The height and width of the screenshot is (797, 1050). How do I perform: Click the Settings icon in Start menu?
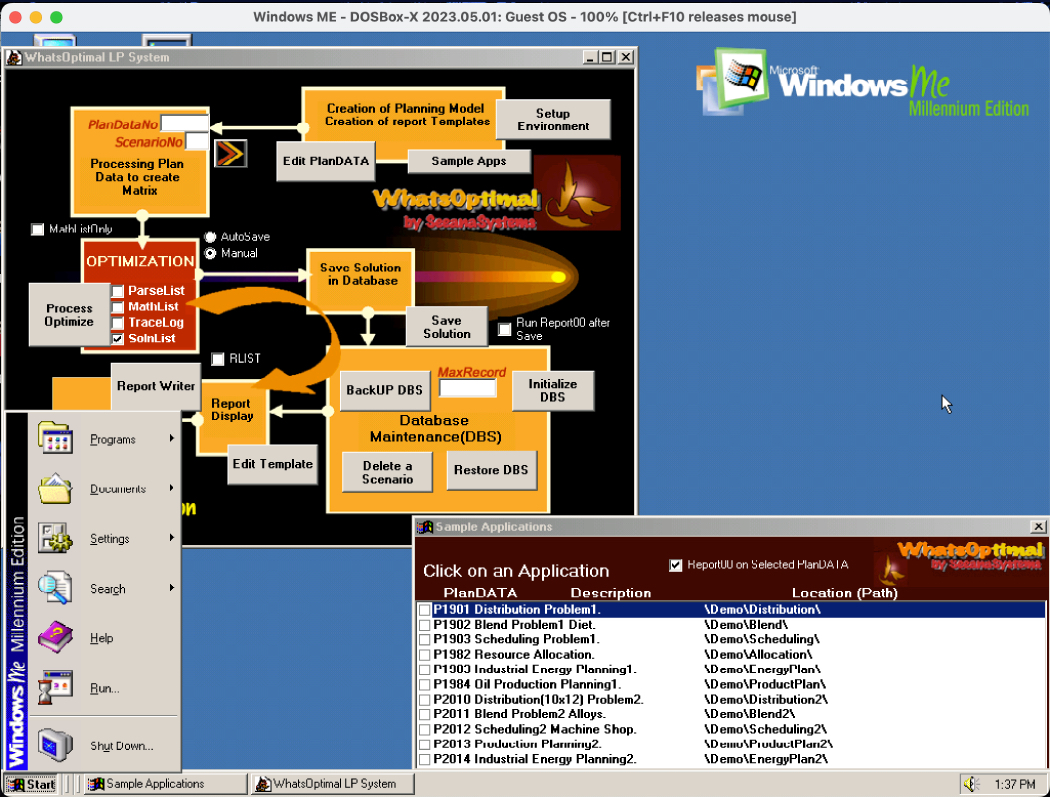click(x=55, y=538)
